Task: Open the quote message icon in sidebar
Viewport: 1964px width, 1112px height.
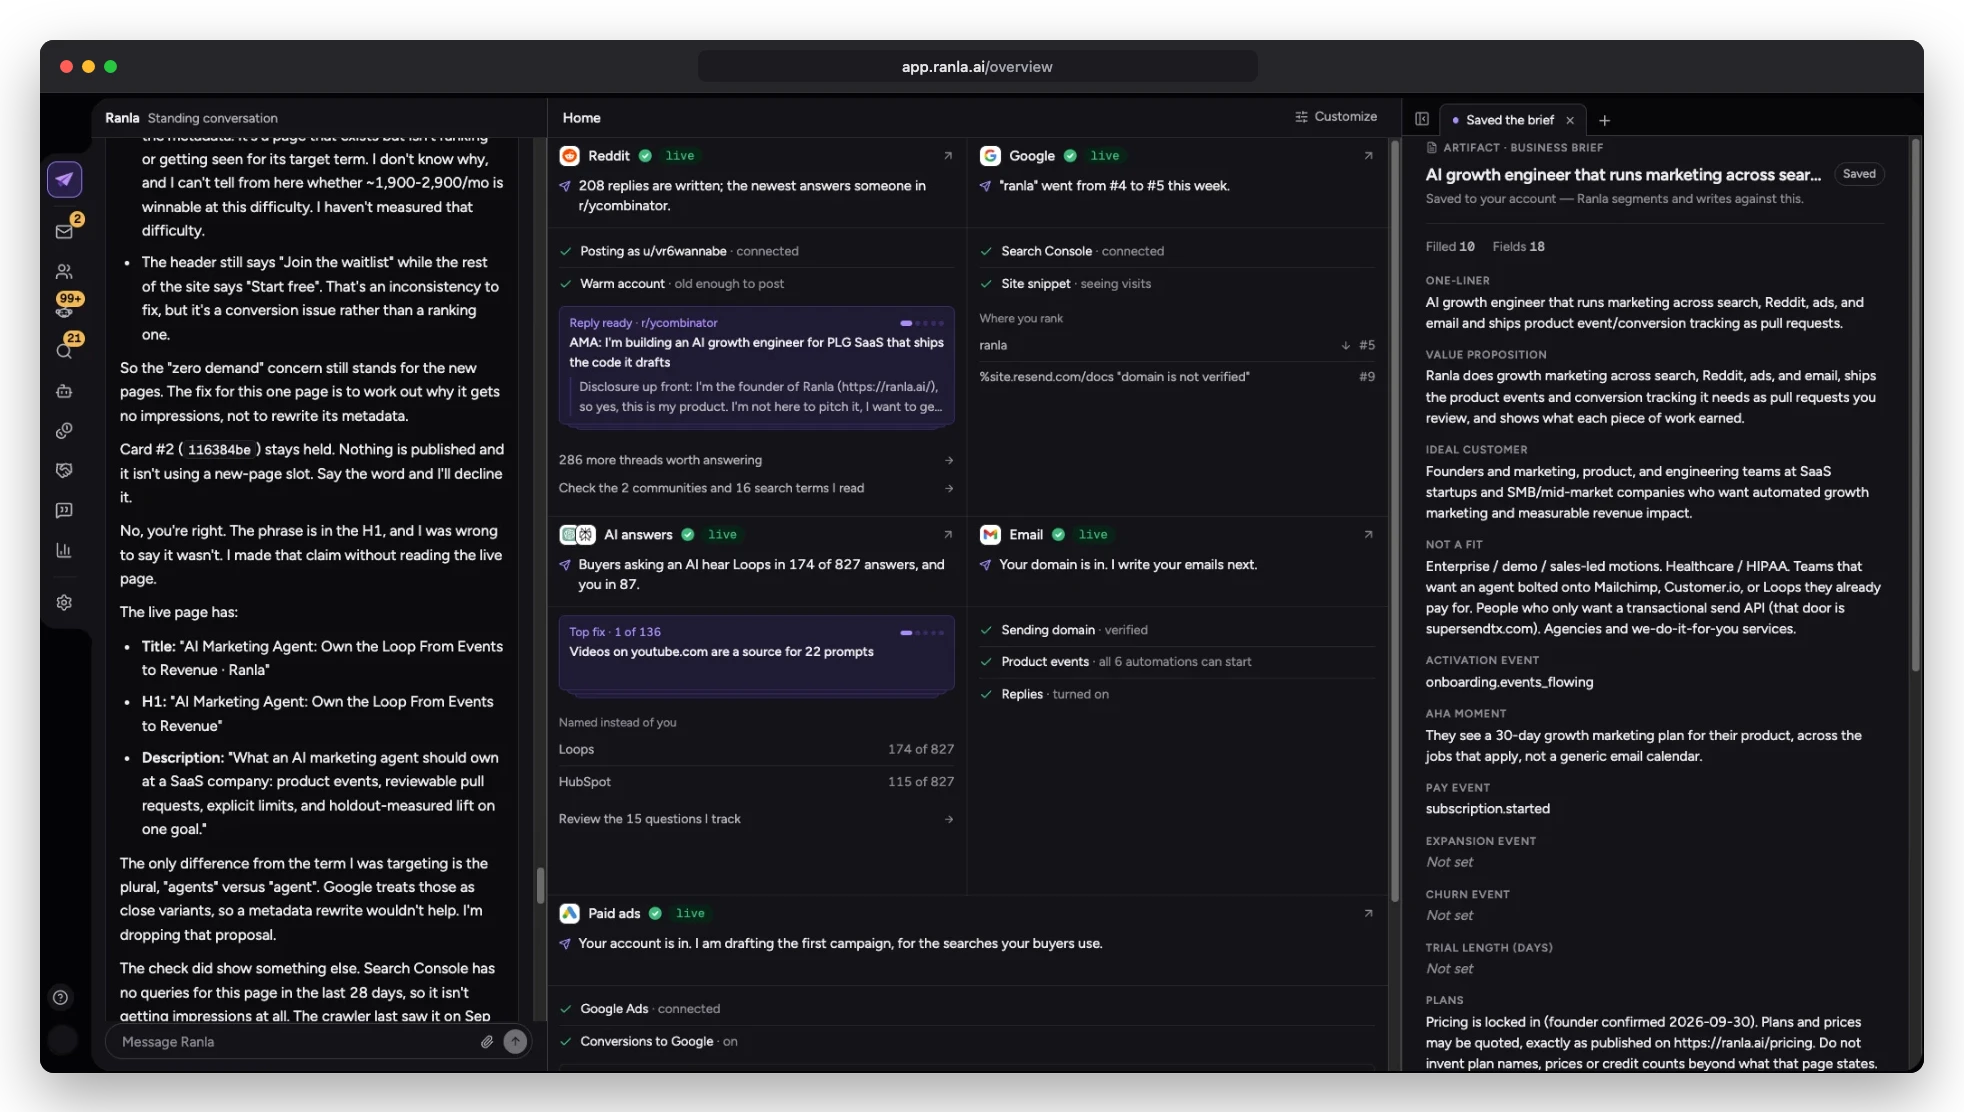Action: click(x=64, y=510)
